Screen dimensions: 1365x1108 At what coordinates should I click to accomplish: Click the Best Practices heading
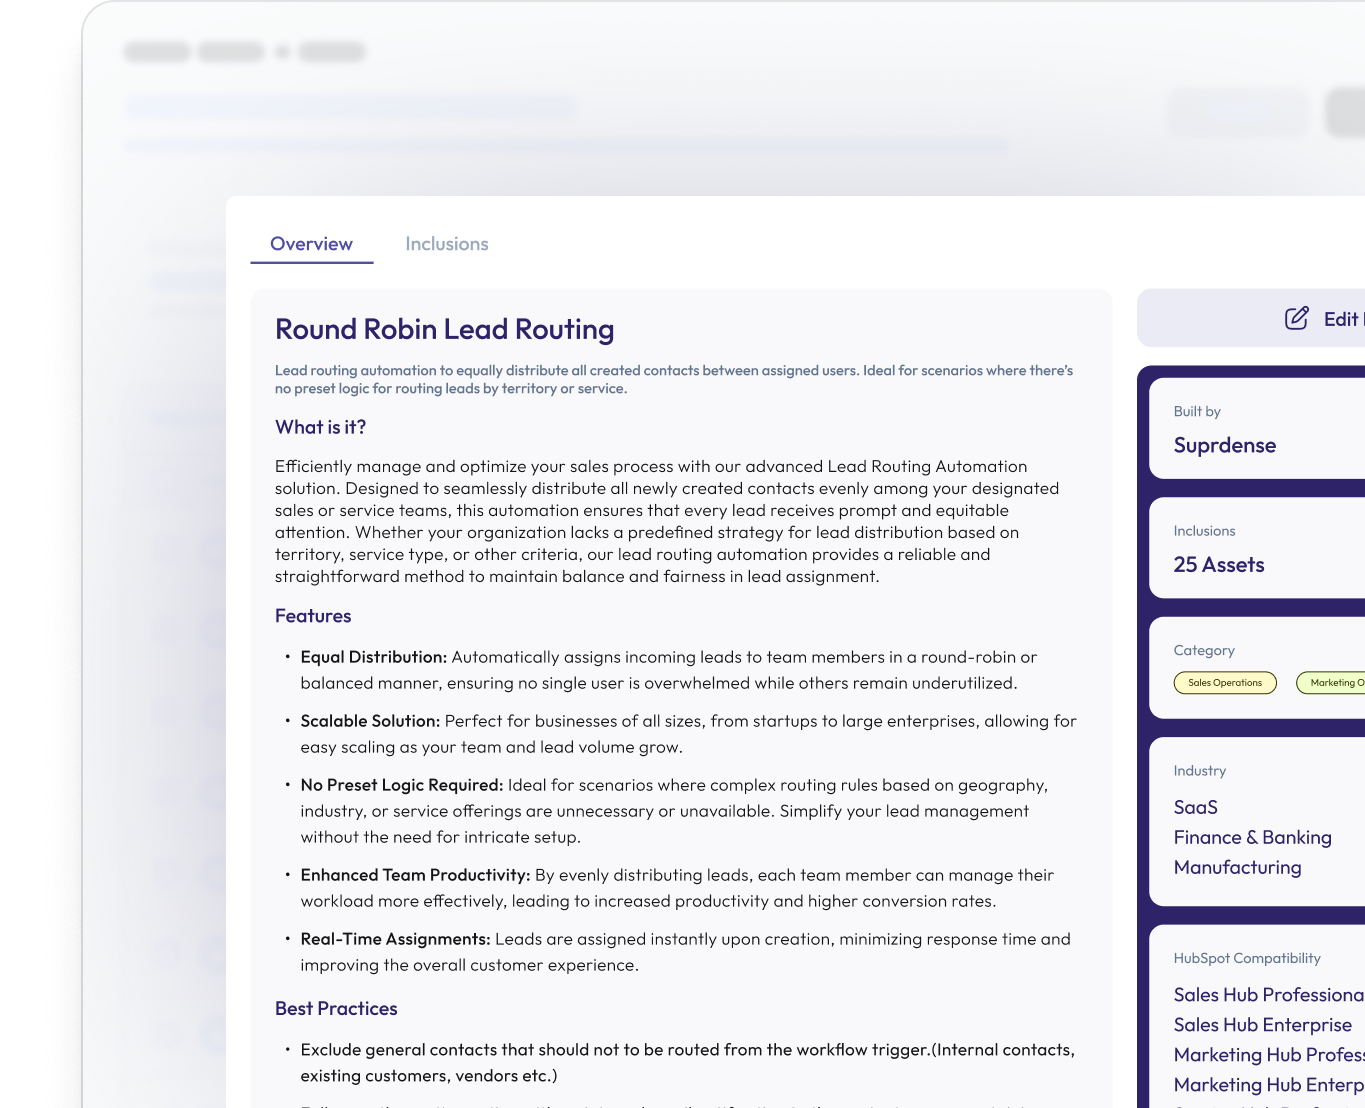(x=336, y=1009)
